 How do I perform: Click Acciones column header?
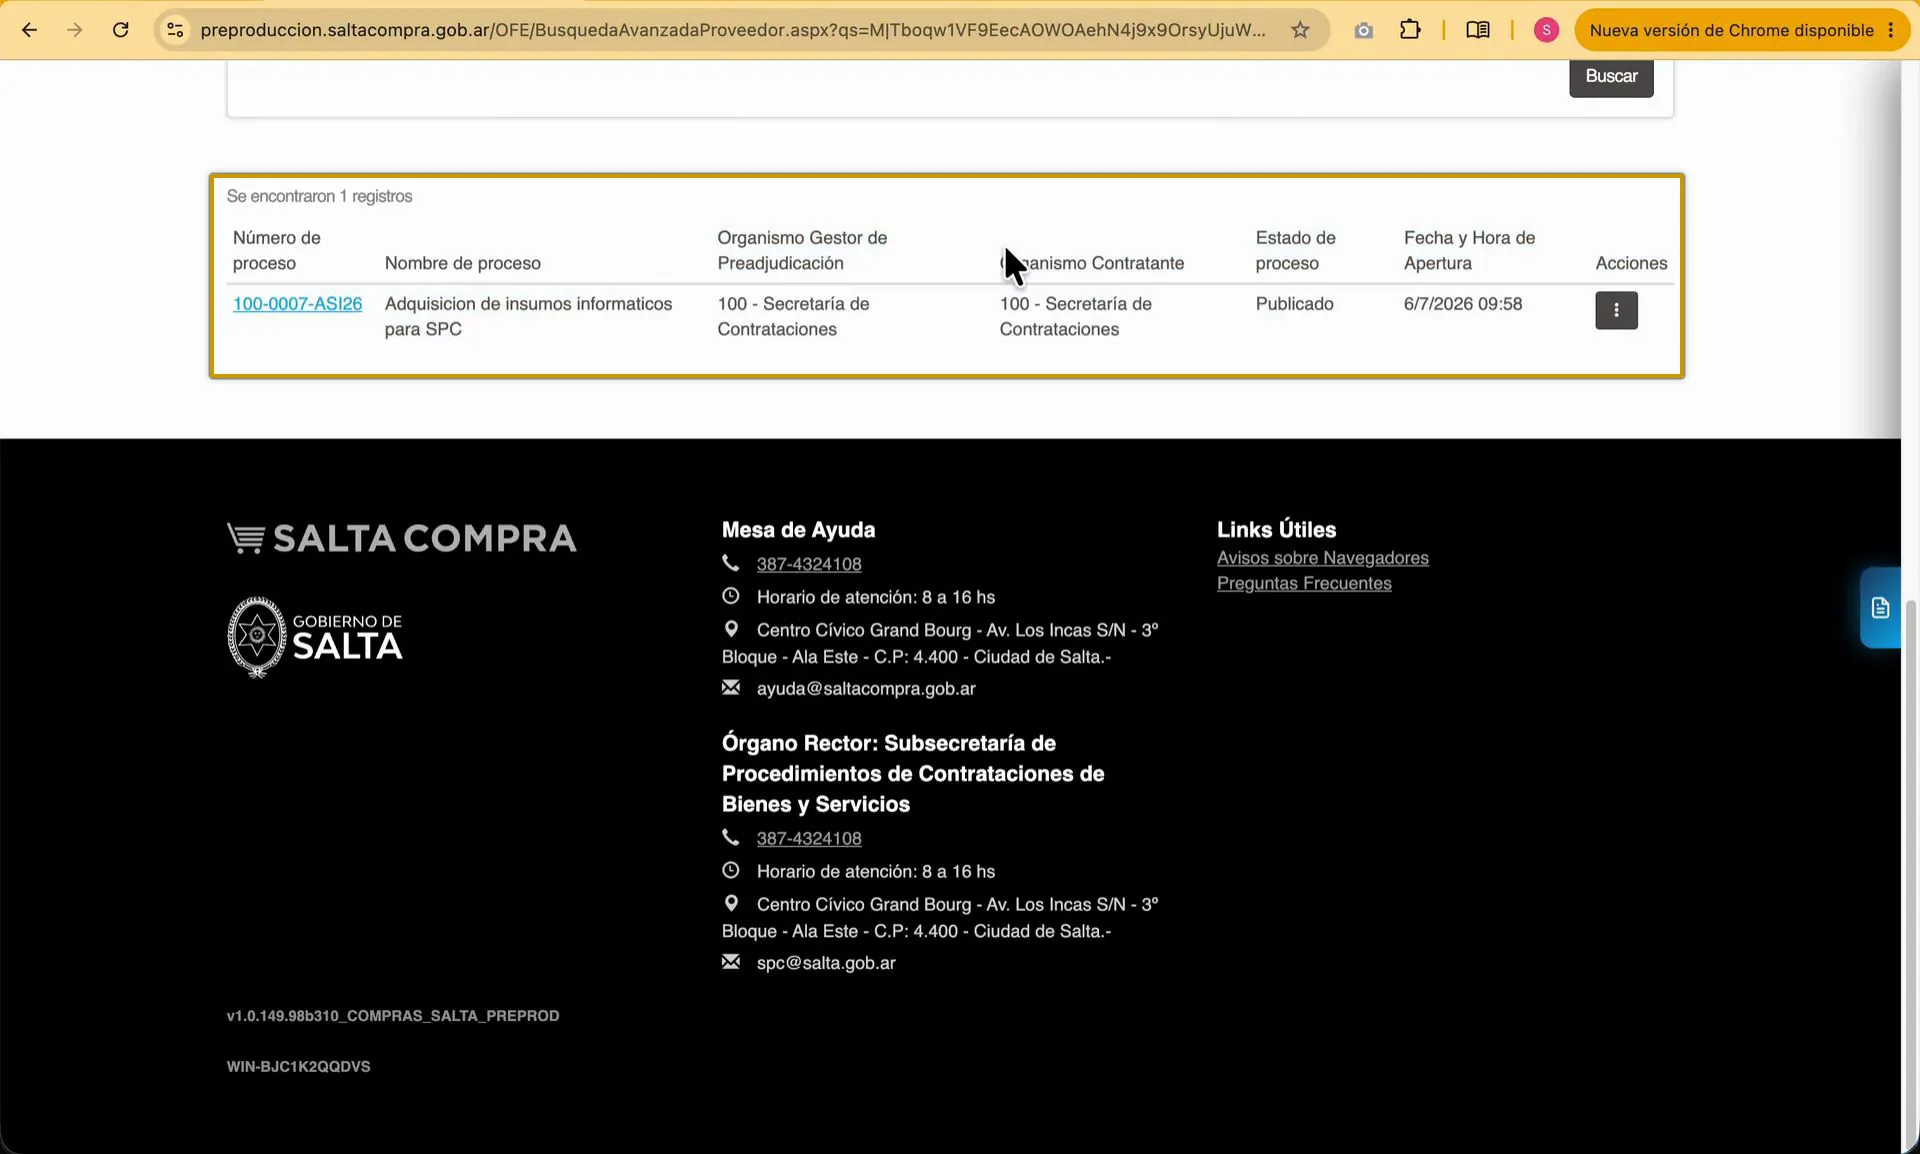point(1631,263)
